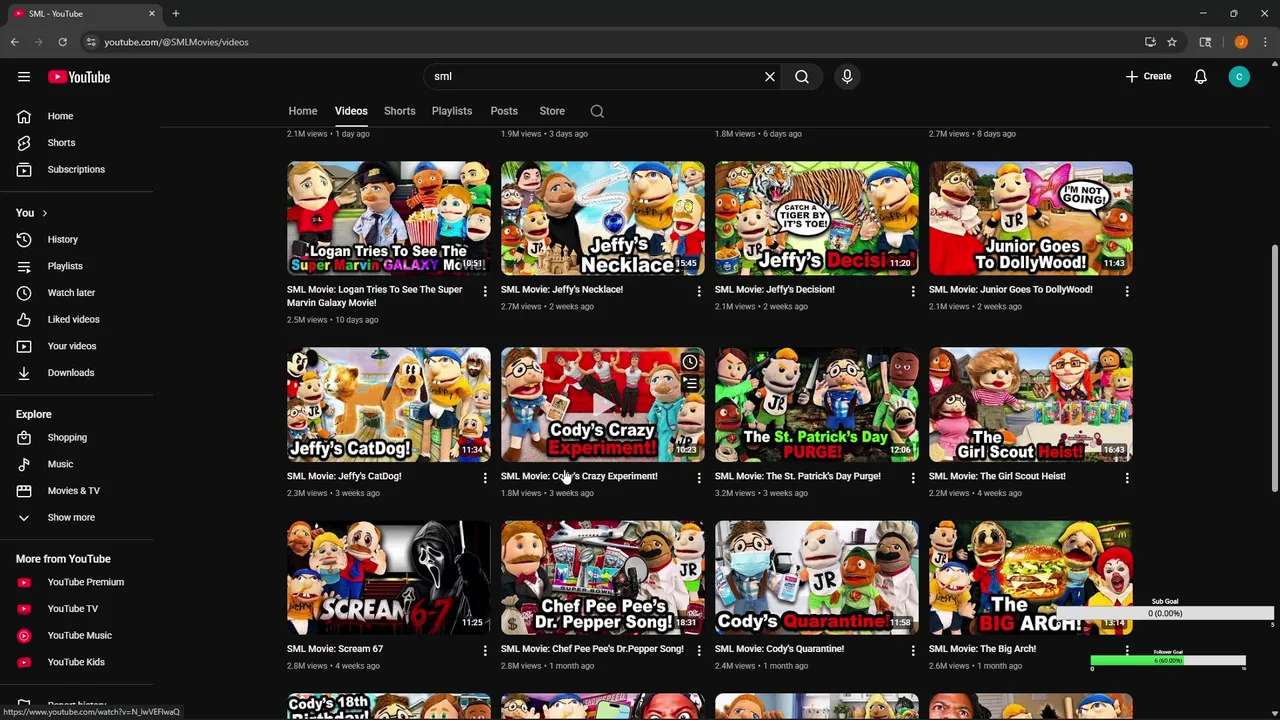This screenshot has height=720, width=1280.
Task: Go to the YouTube logo homepage
Action: (79, 77)
